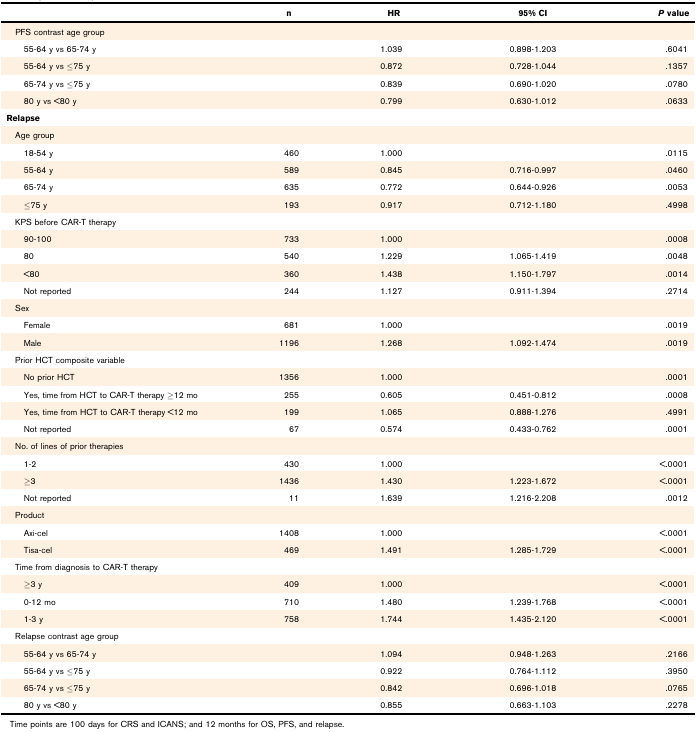Screen dimensions: 696x732
Task: Click the 95% CI column header
Action: [533, 13]
